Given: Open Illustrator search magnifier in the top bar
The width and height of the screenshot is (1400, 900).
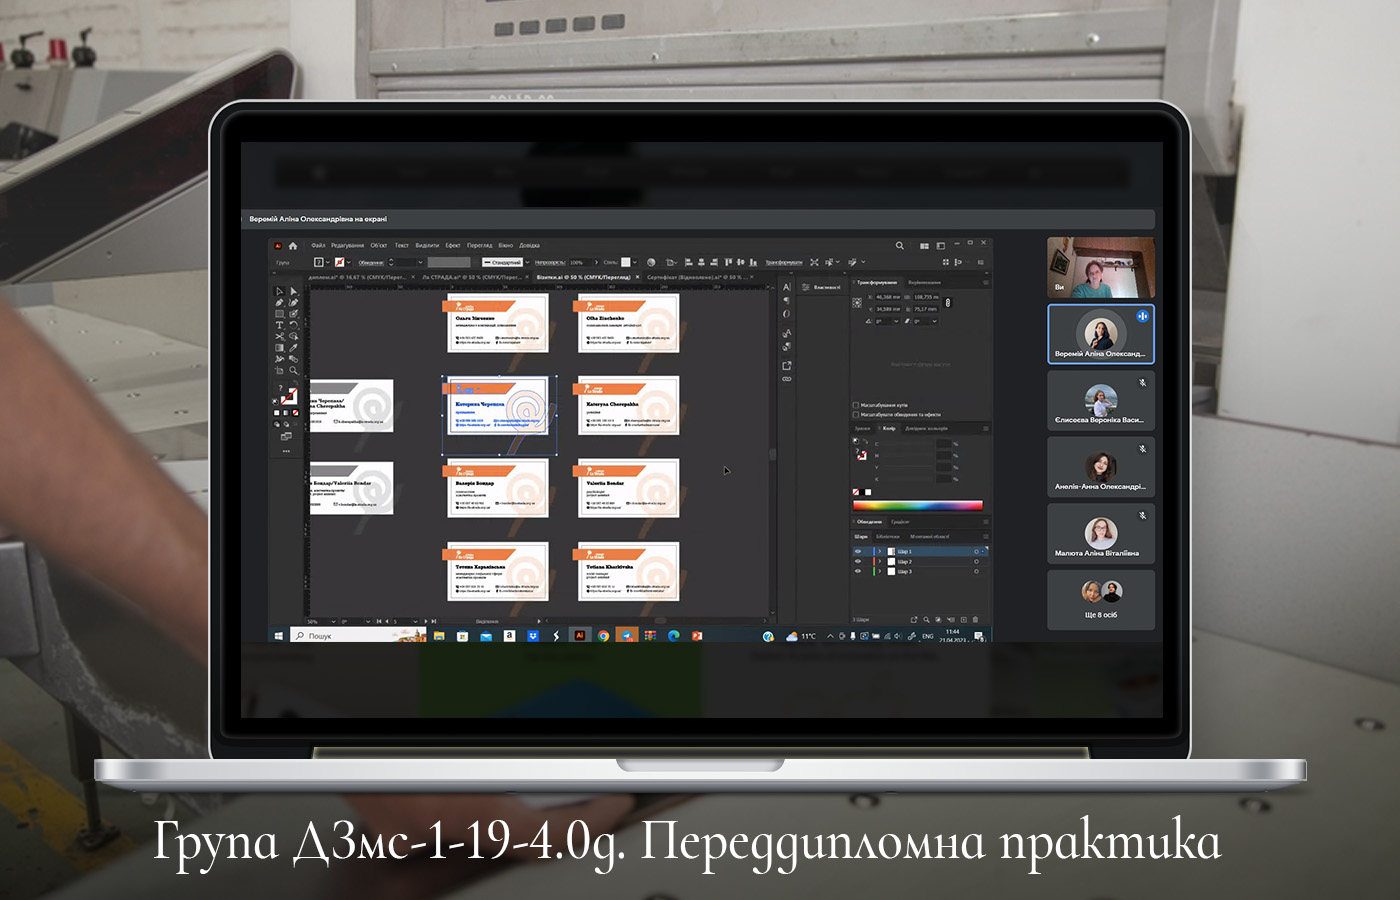Looking at the screenshot, I should click(x=900, y=245).
